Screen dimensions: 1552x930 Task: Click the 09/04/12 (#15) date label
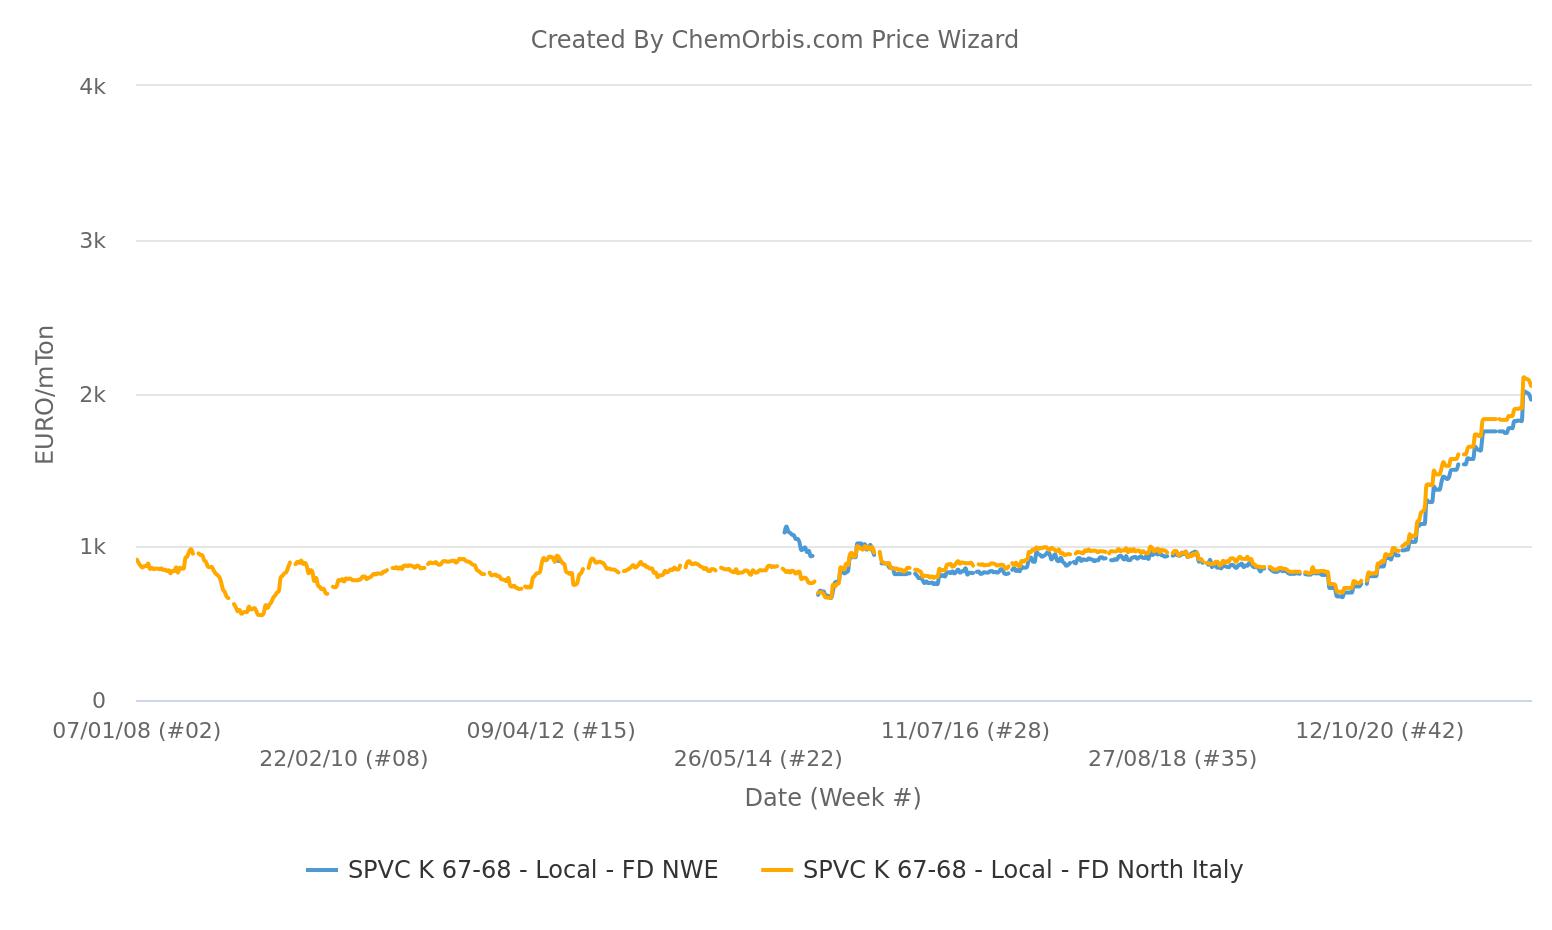(551, 731)
